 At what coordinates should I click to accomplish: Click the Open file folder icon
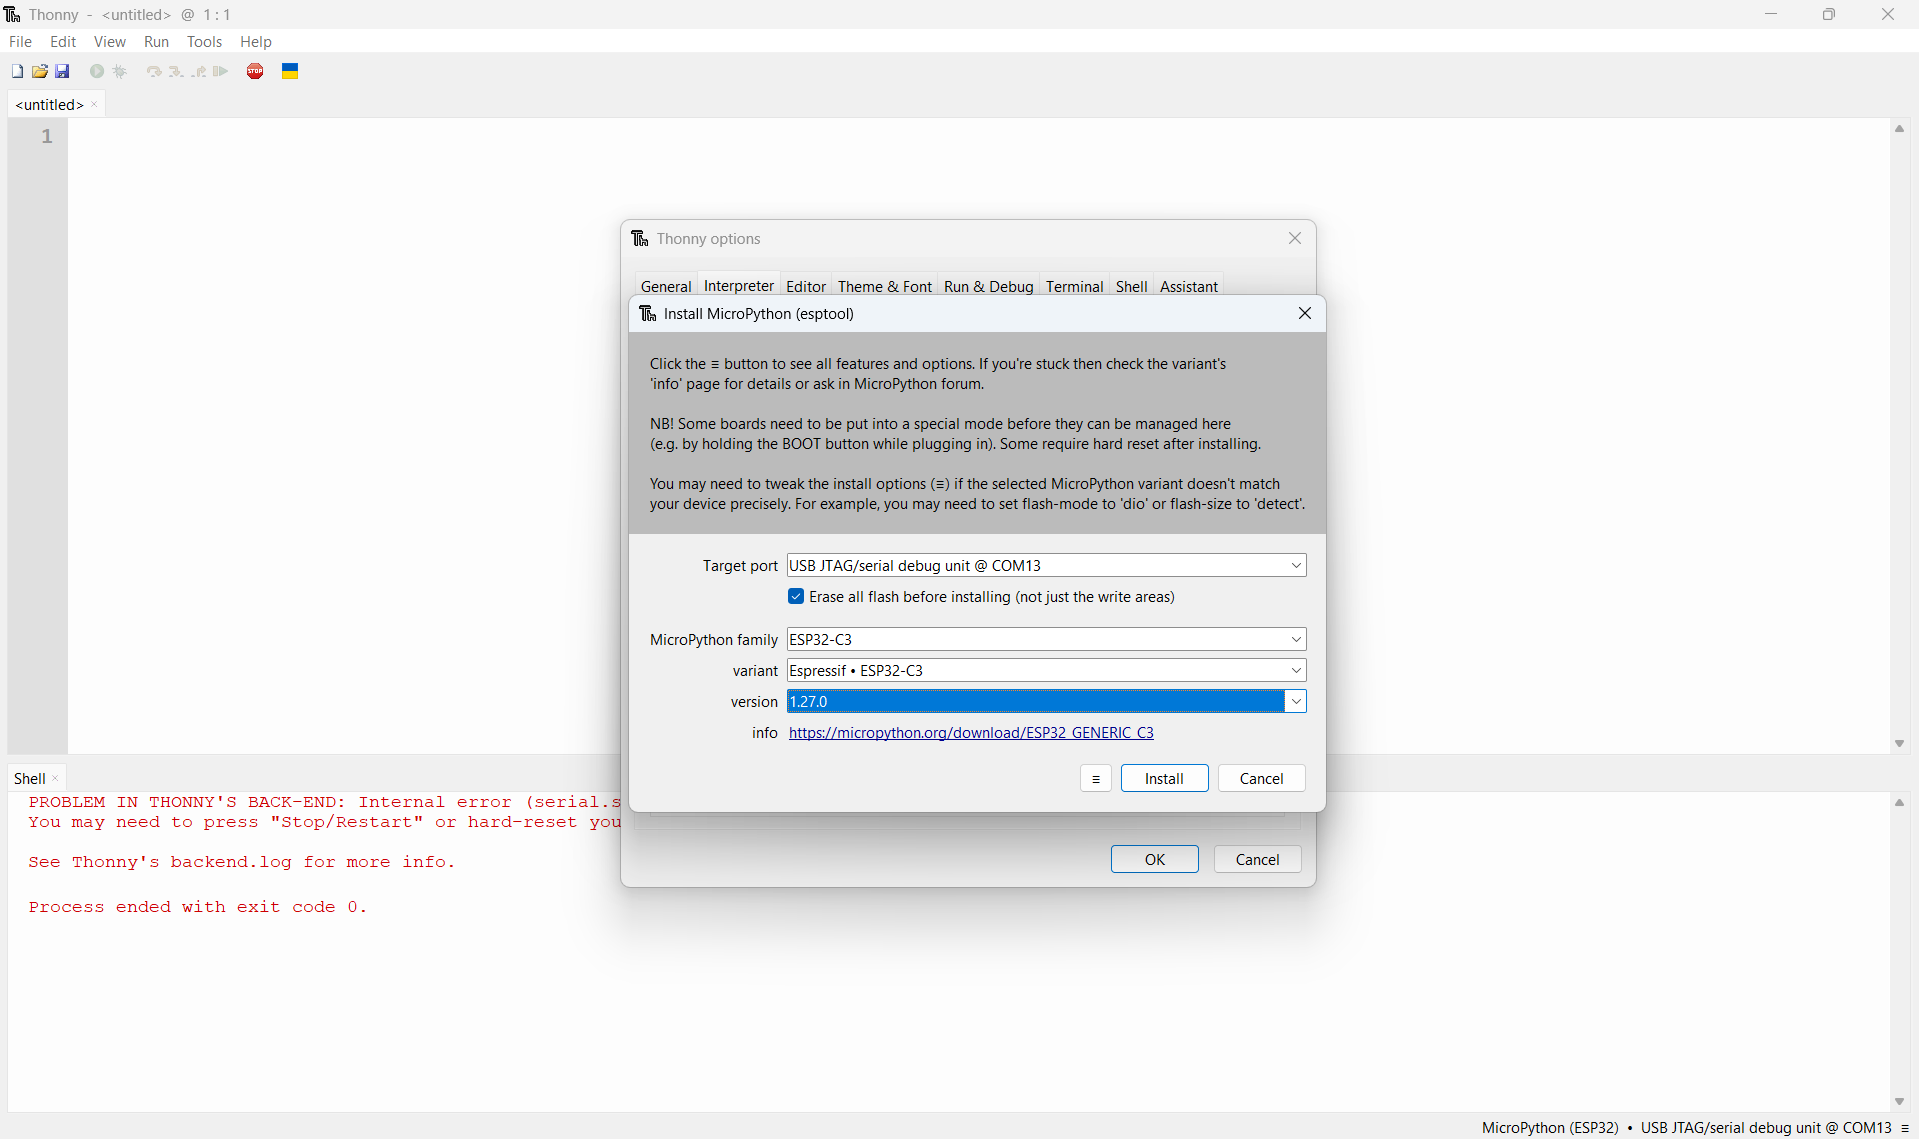(x=40, y=71)
